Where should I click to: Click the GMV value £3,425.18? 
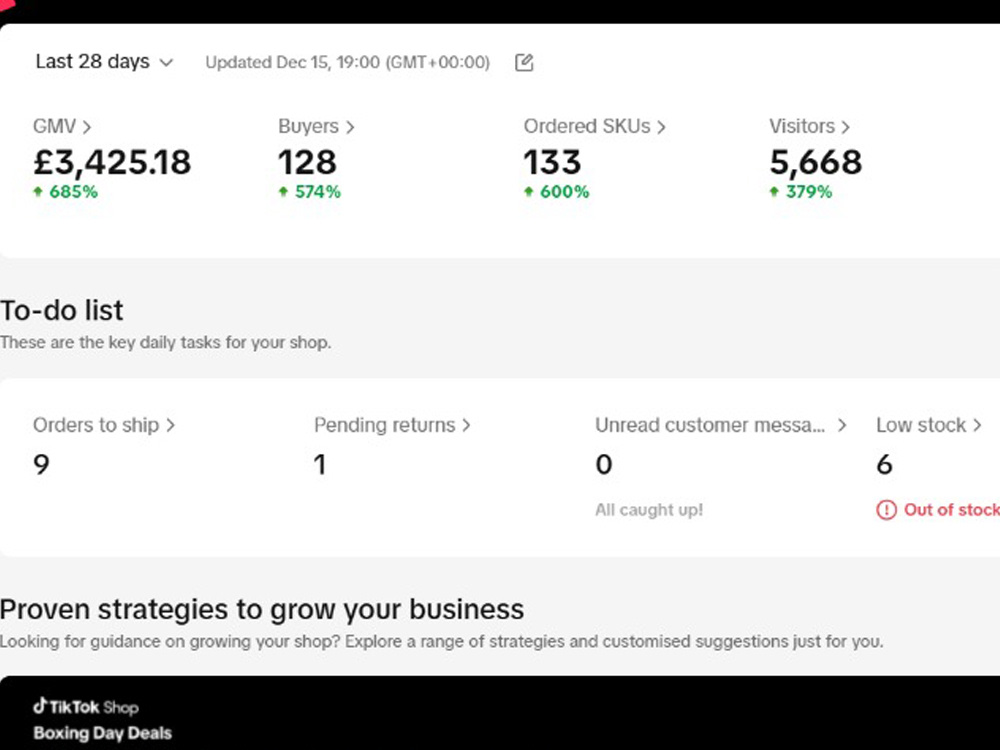(112, 162)
